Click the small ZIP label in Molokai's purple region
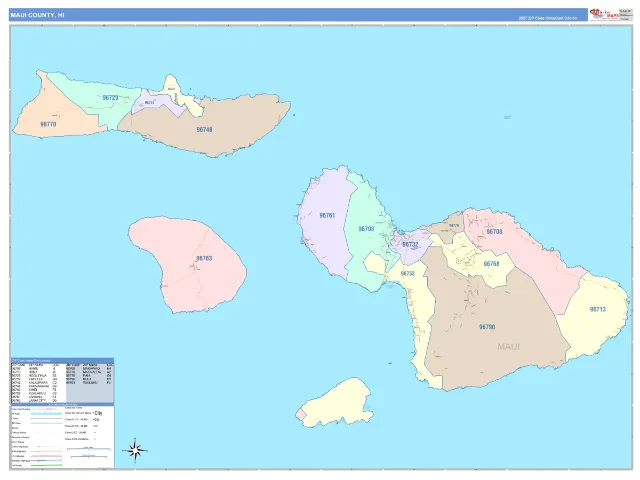The image size is (640, 480). coord(150,102)
